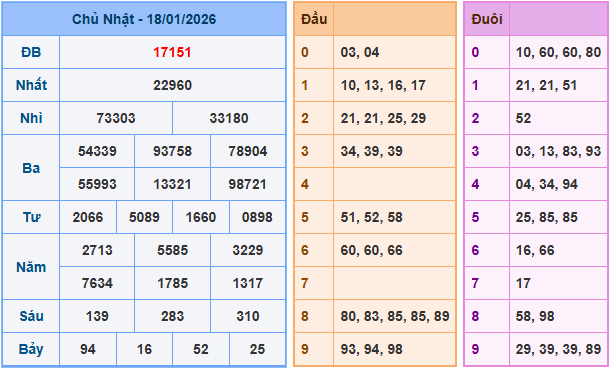This screenshot has height=368, width=611.
Task: Select Ba prize number 93758
Action: coord(172,151)
